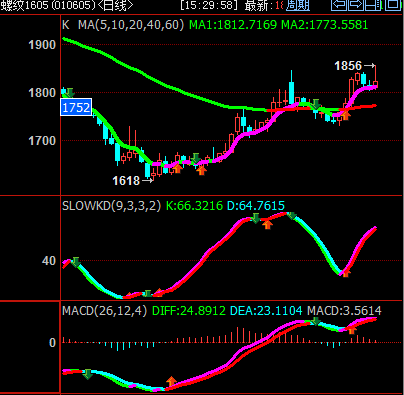Click the MA1:1812.7169 value readout
This screenshot has width=404, height=395.
[x=233, y=25]
